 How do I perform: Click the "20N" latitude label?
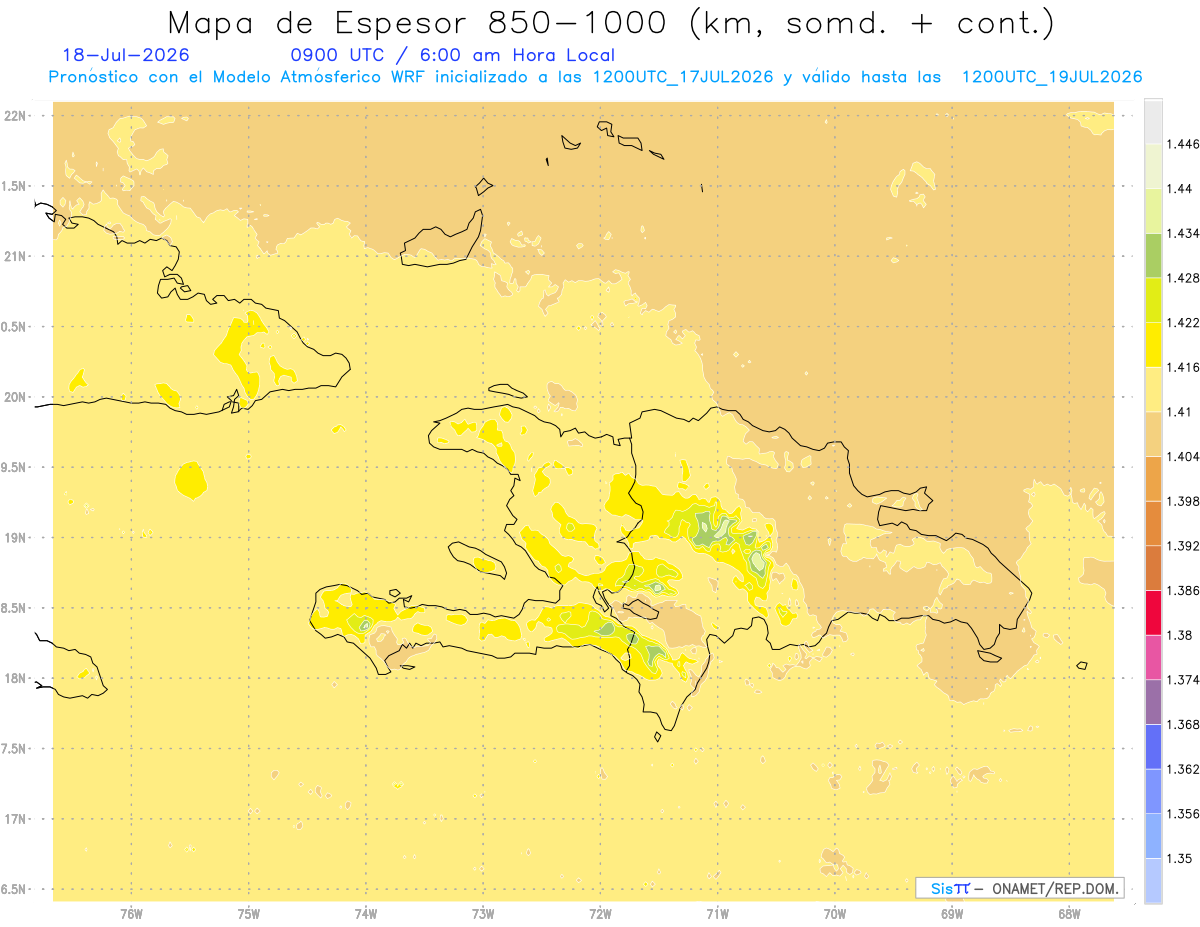coord(15,397)
